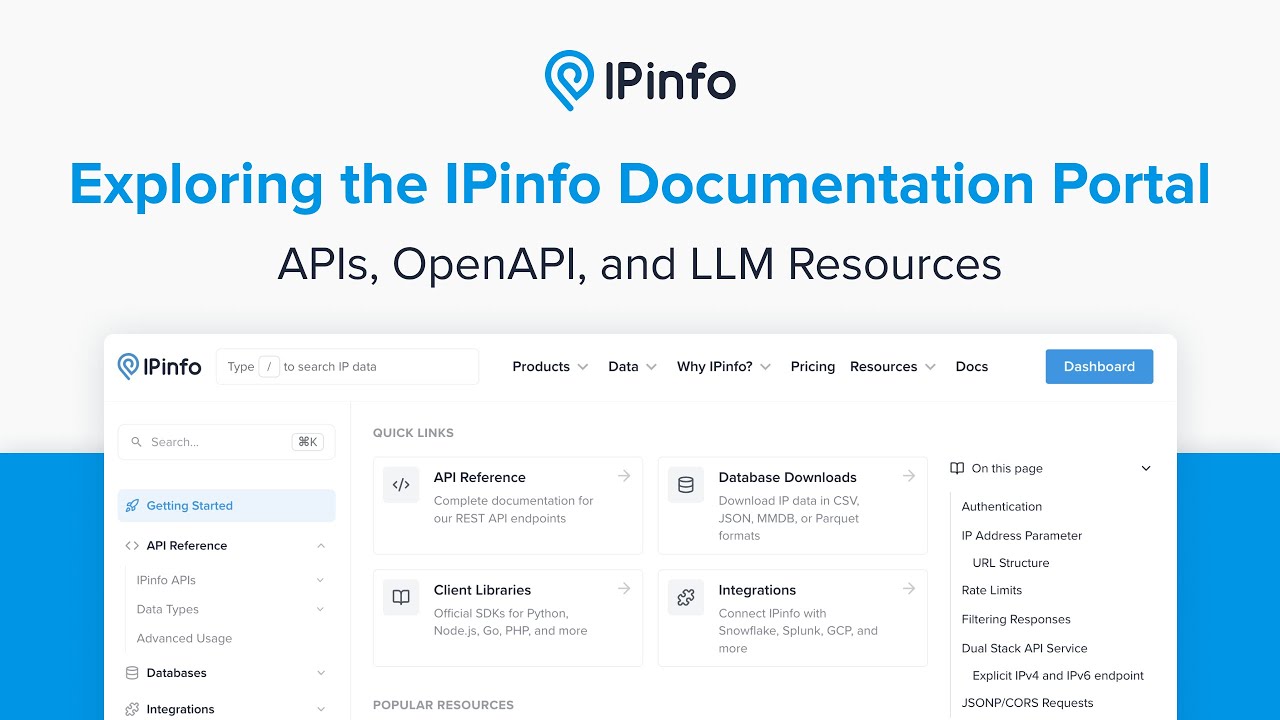This screenshot has height=720, width=1280.
Task: Expand the Data Types submenu chevron
Action: pyautogui.click(x=320, y=609)
